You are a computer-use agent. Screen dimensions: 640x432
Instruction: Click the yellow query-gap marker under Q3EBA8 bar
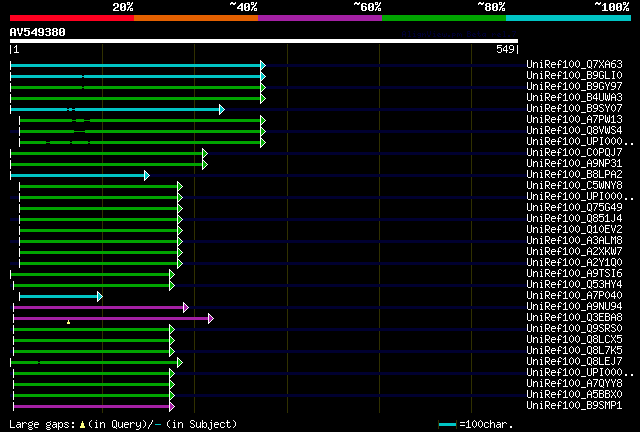pyautogui.click(x=69, y=323)
